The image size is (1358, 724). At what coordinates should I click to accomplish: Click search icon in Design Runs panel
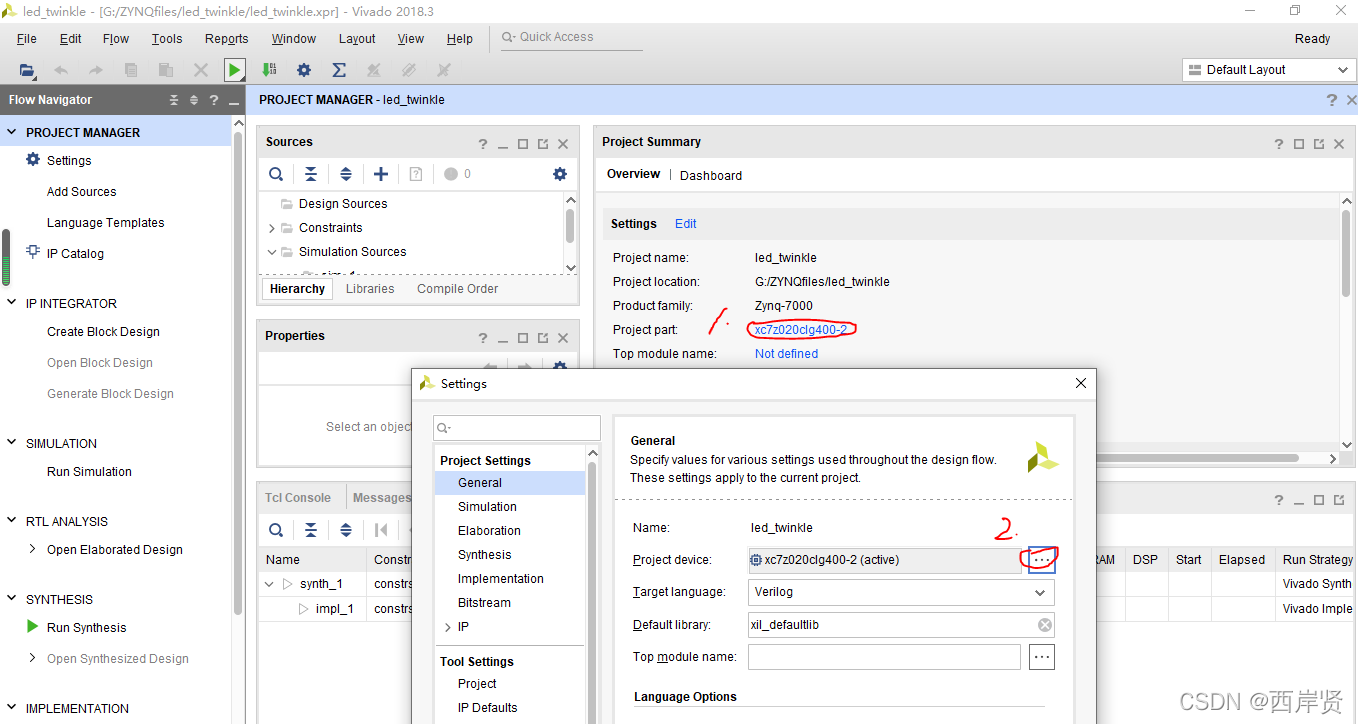click(x=276, y=530)
